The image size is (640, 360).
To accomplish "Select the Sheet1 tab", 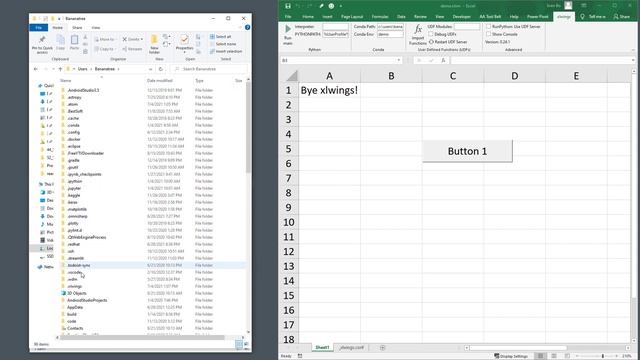I will click(x=322, y=347).
